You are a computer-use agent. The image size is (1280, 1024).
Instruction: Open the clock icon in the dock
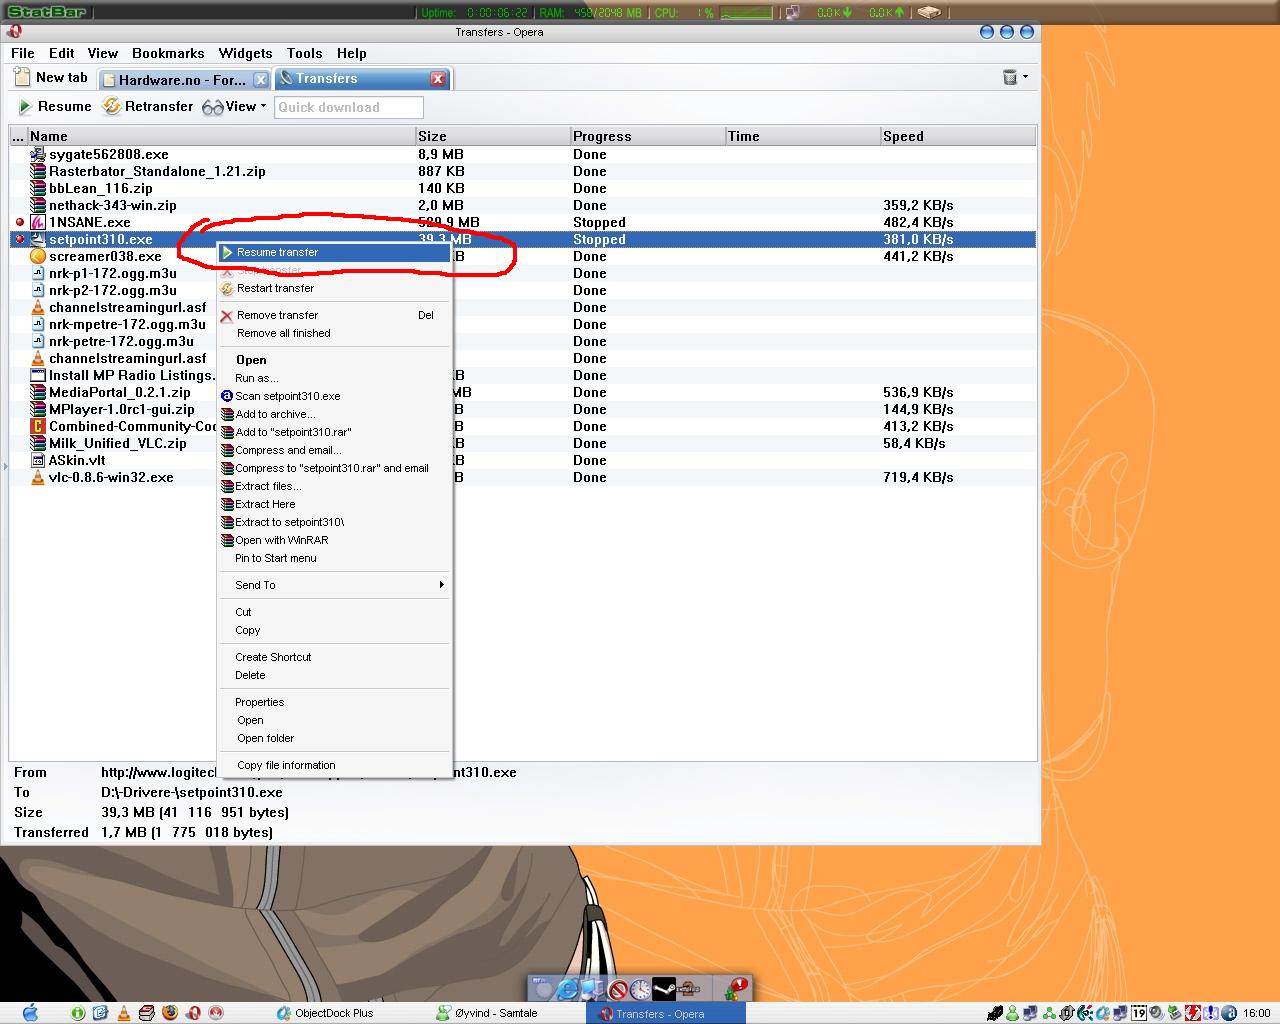tap(640, 989)
